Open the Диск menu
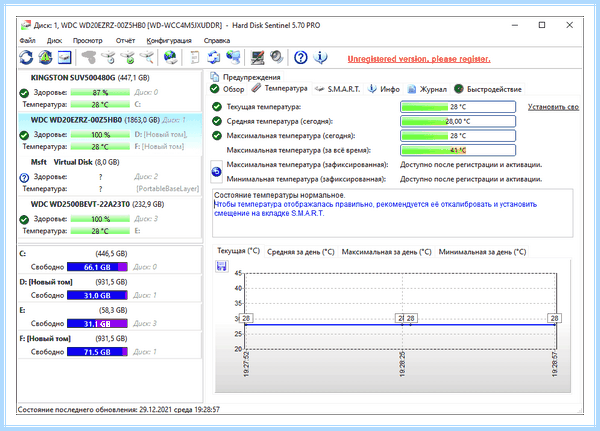 [x=54, y=41]
